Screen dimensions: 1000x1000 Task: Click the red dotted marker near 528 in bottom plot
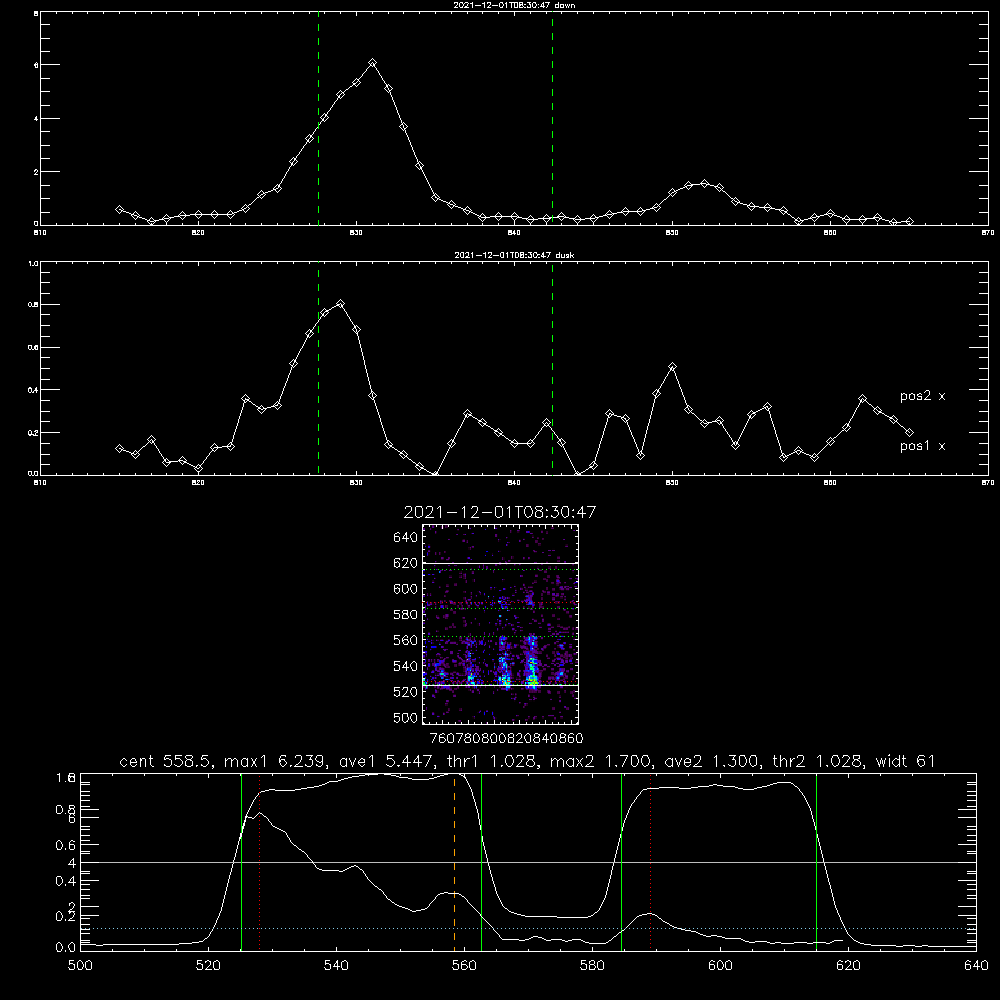click(260, 861)
